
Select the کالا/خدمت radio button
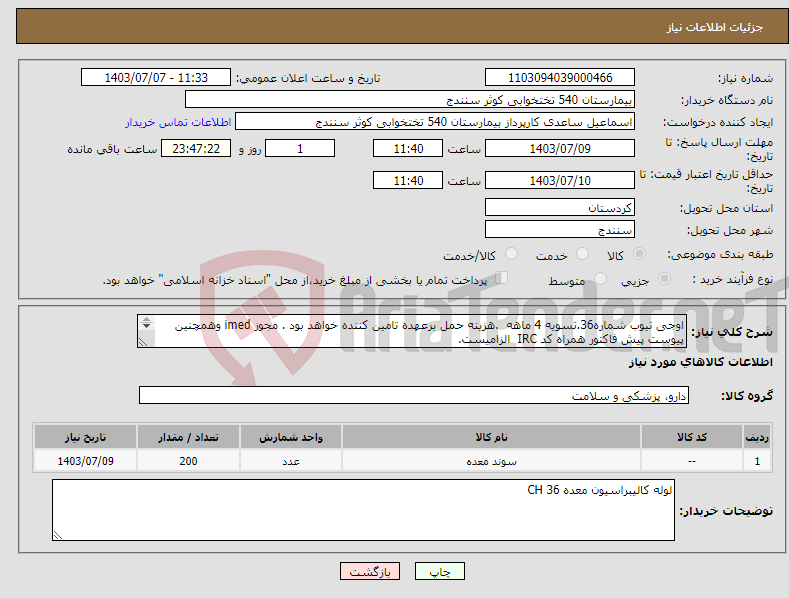511,254
